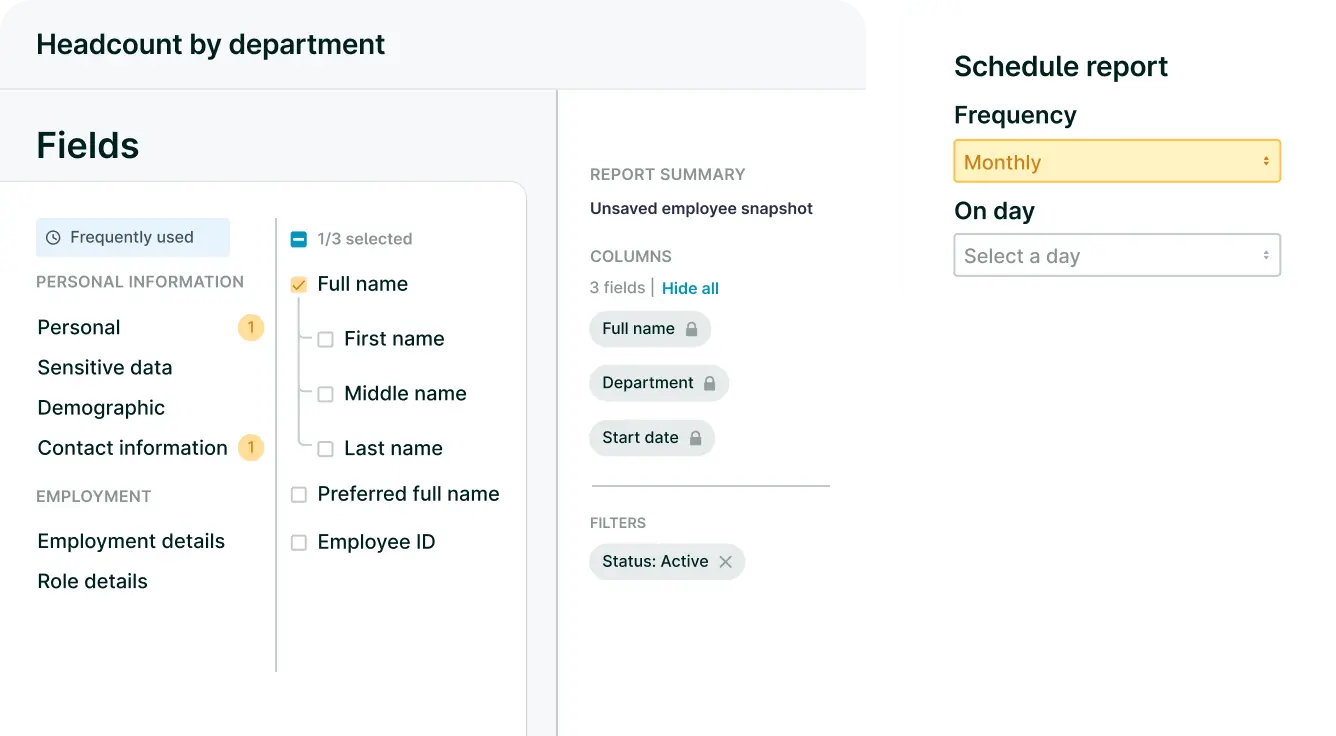Click the lock icon on Department chip
This screenshot has width=1336, height=736.
[709, 383]
